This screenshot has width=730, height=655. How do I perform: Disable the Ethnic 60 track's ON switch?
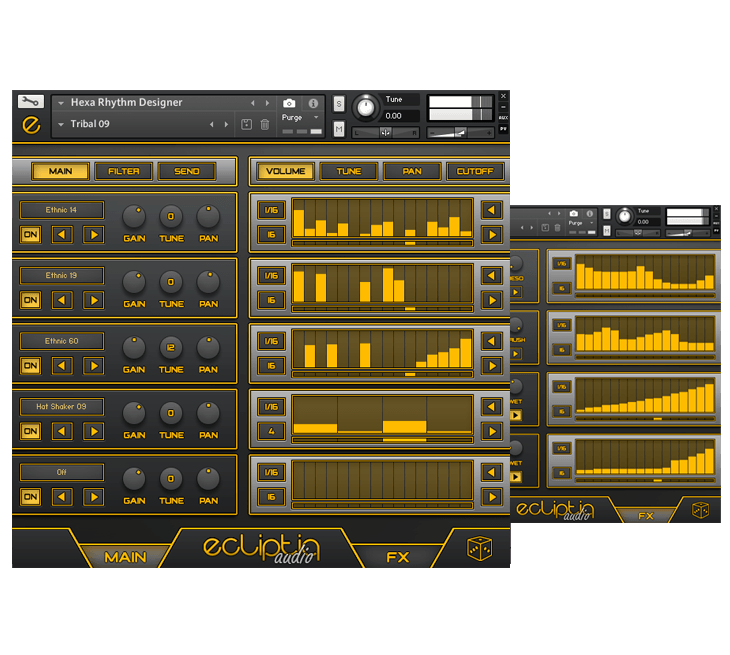point(31,366)
